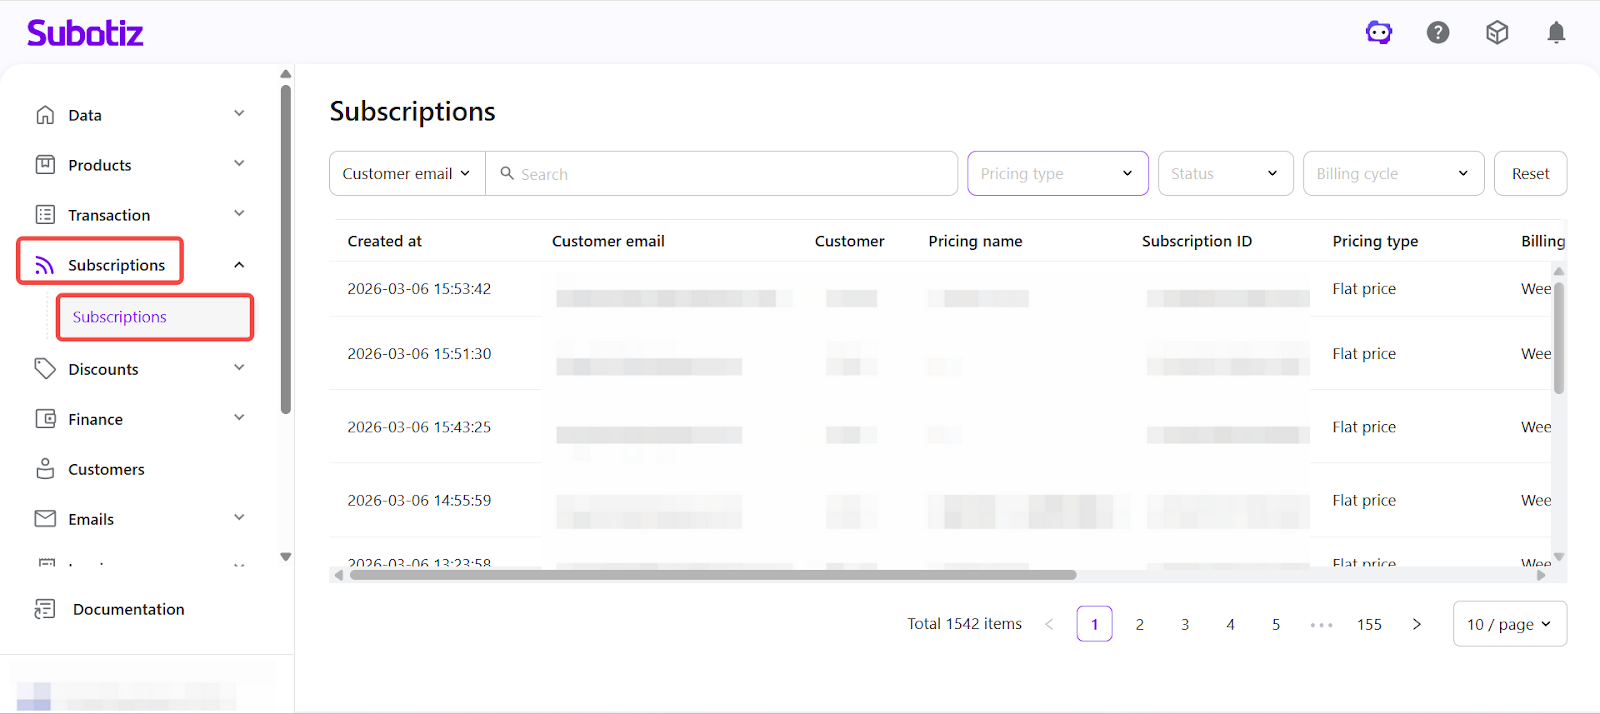Viewport: 1600px width, 714px height.
Task: Click the Discounts tag icon
Action: tap(45, 369)
